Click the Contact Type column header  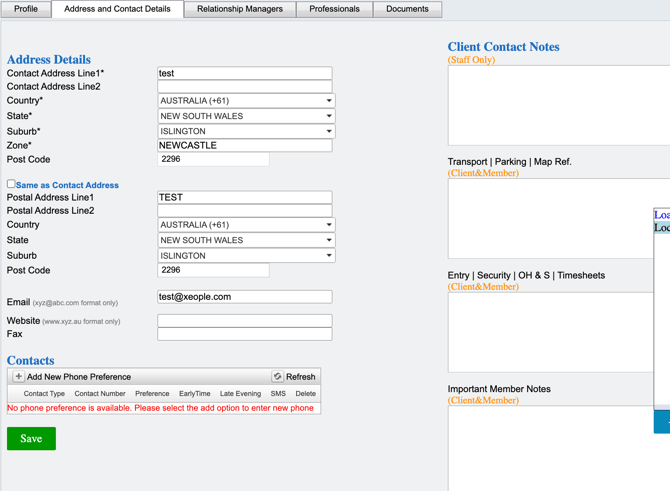click(x=44, y=394)
